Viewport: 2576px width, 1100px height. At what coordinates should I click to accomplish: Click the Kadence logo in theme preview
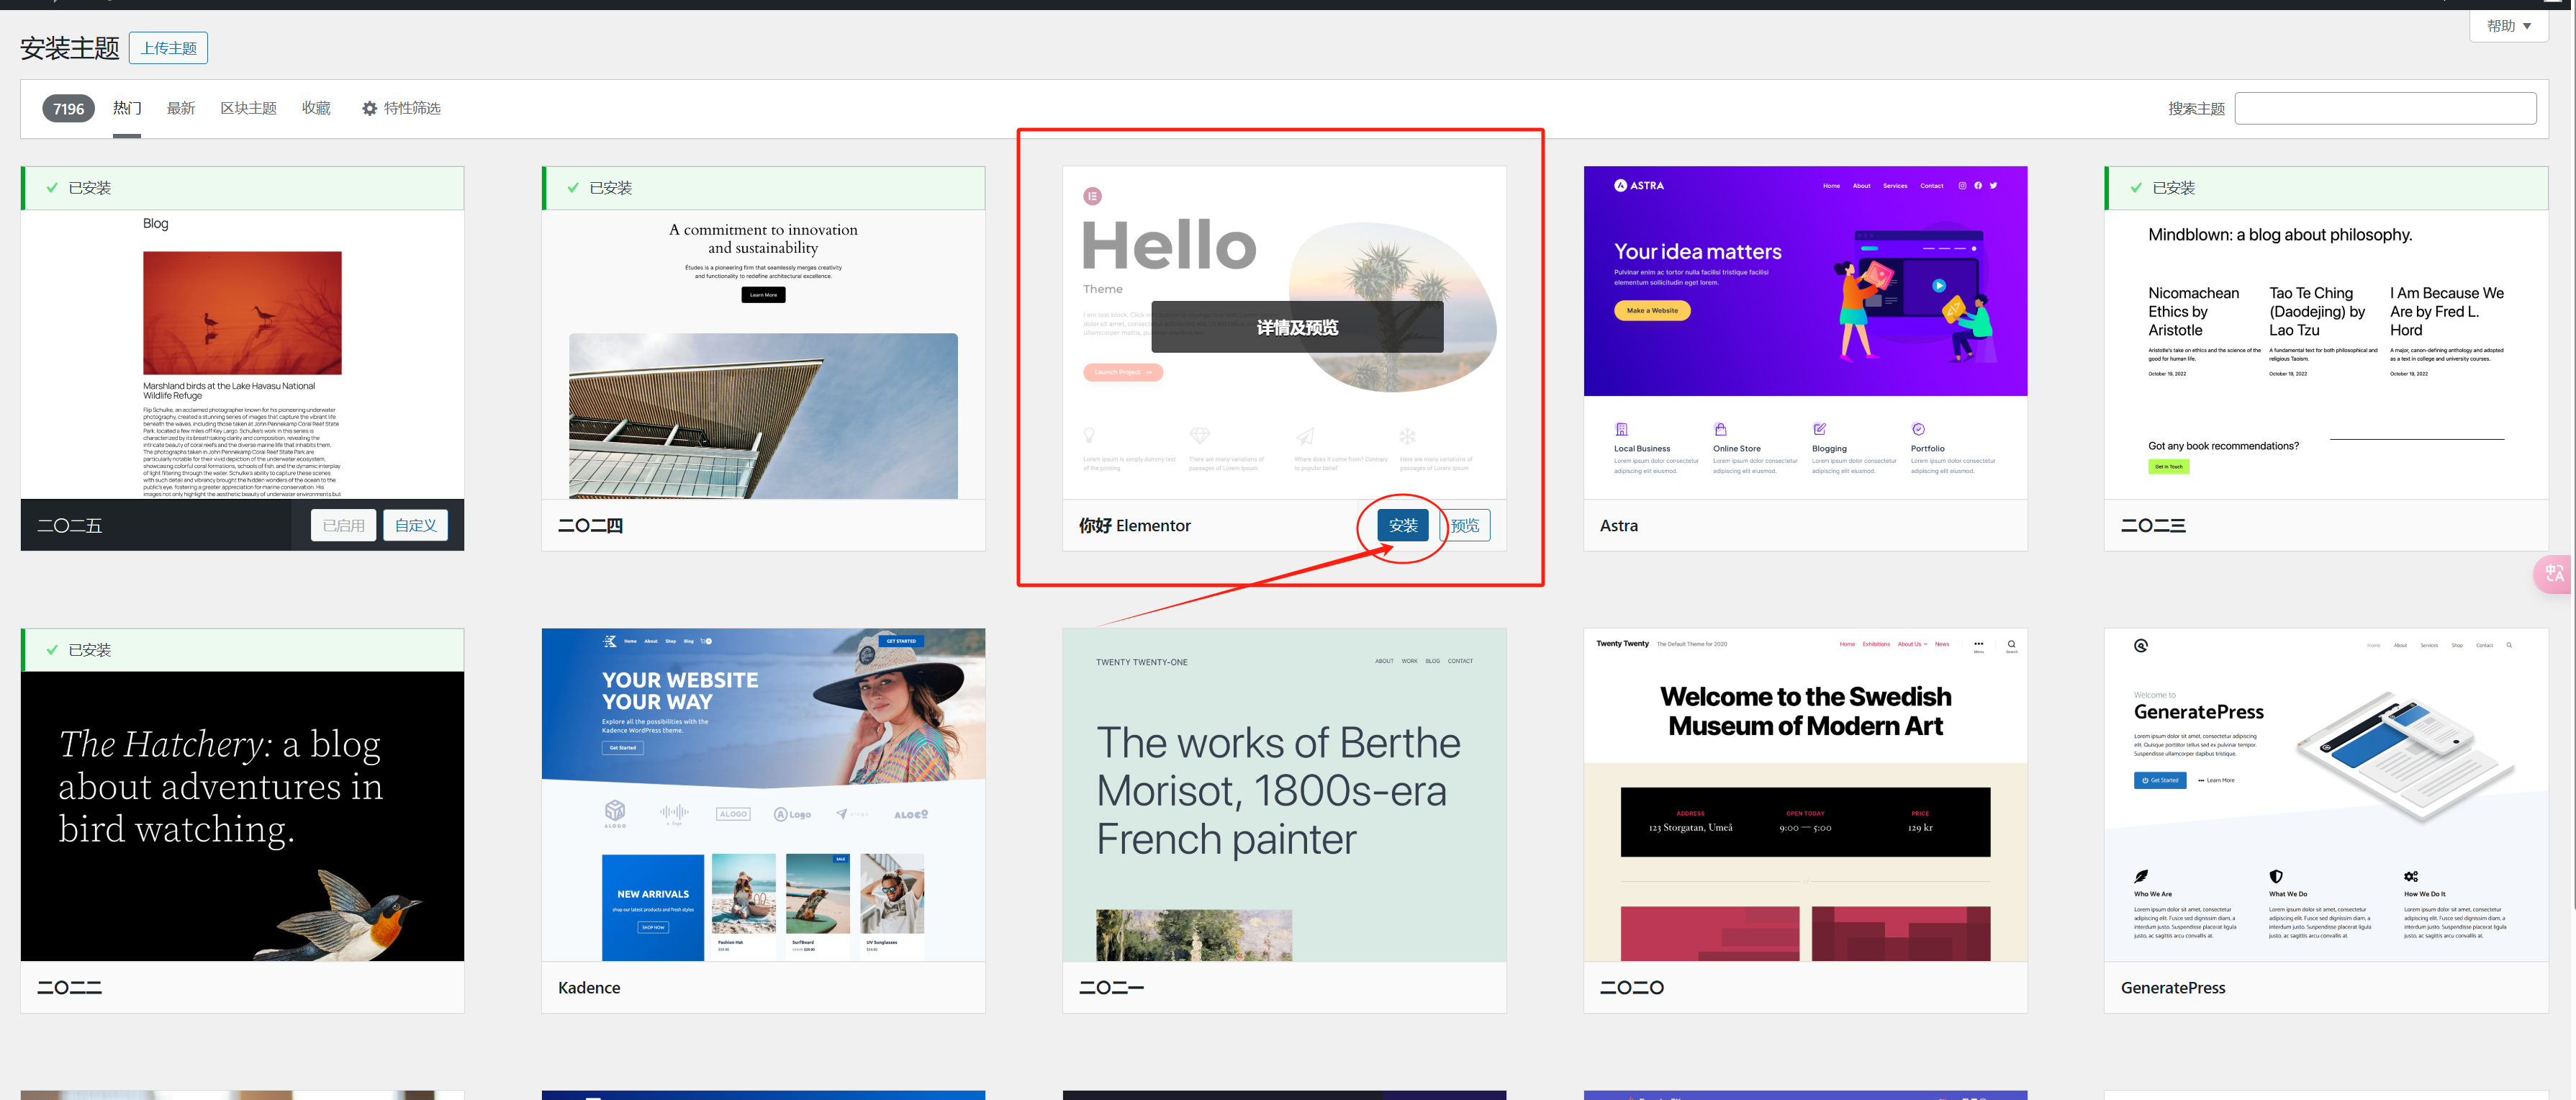tap(610, 641)
